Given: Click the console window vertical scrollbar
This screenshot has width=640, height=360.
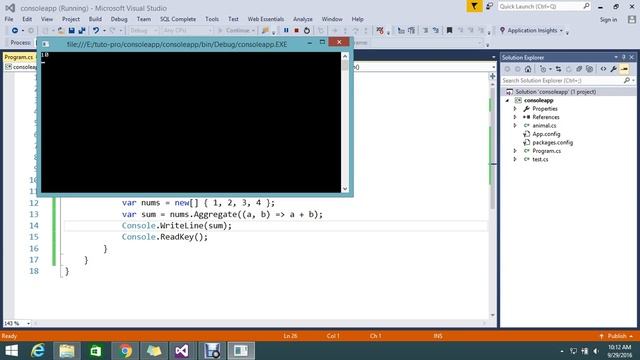Looking at the screenshot, I should coord(345,122).
